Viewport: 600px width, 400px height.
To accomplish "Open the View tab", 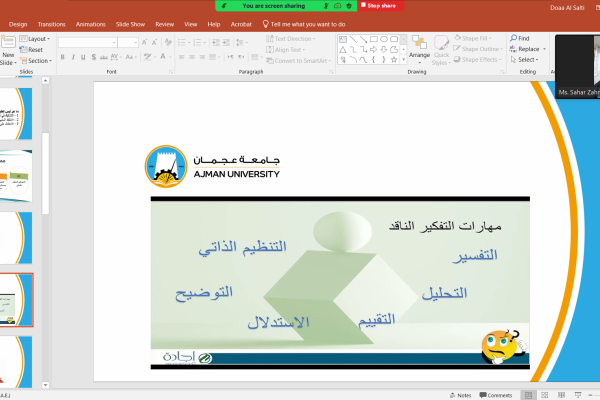I will (191, 24).
